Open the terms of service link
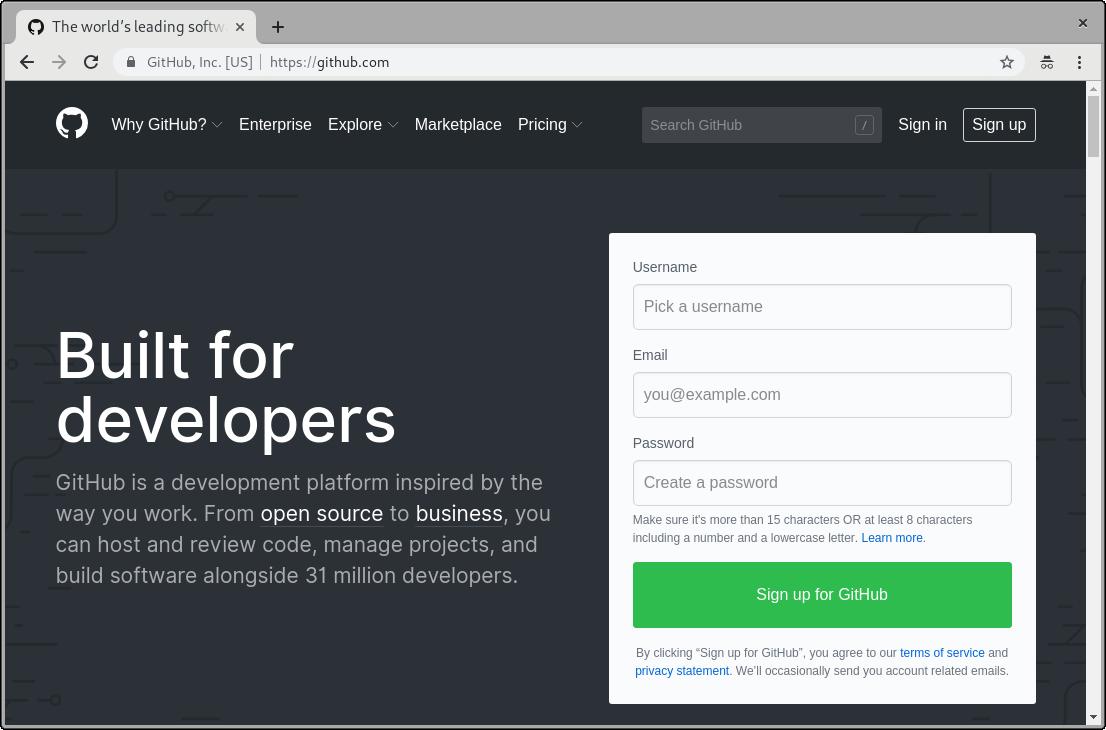This screenshot has width=1106, height=730. pos(941,653)
